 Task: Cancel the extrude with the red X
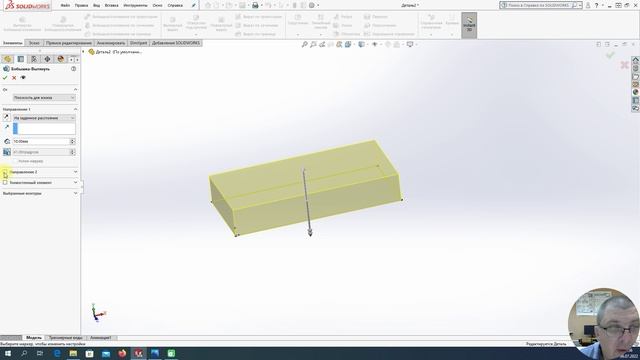point(14,78)
